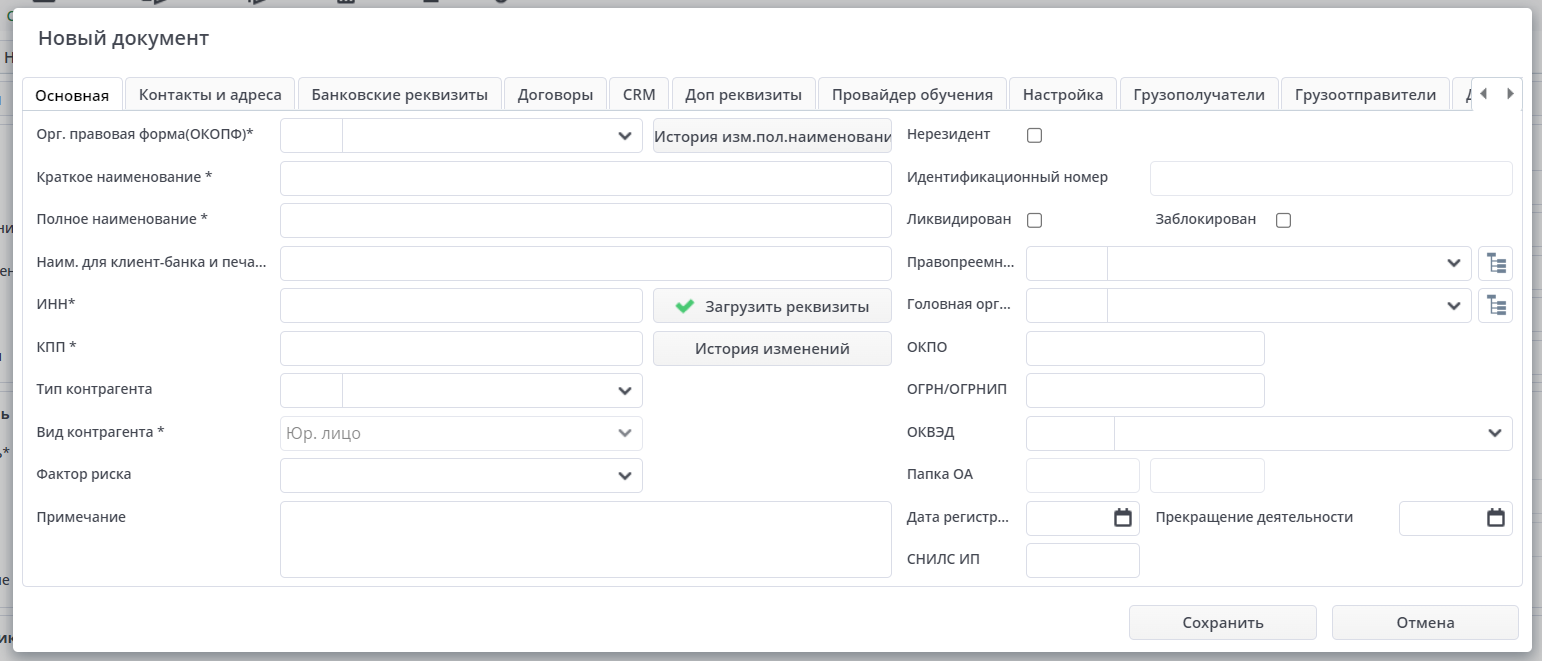Open the Фактор риска dropdown
The height and width of the screenshot is (661, 1542).
[x=625, y=475]
